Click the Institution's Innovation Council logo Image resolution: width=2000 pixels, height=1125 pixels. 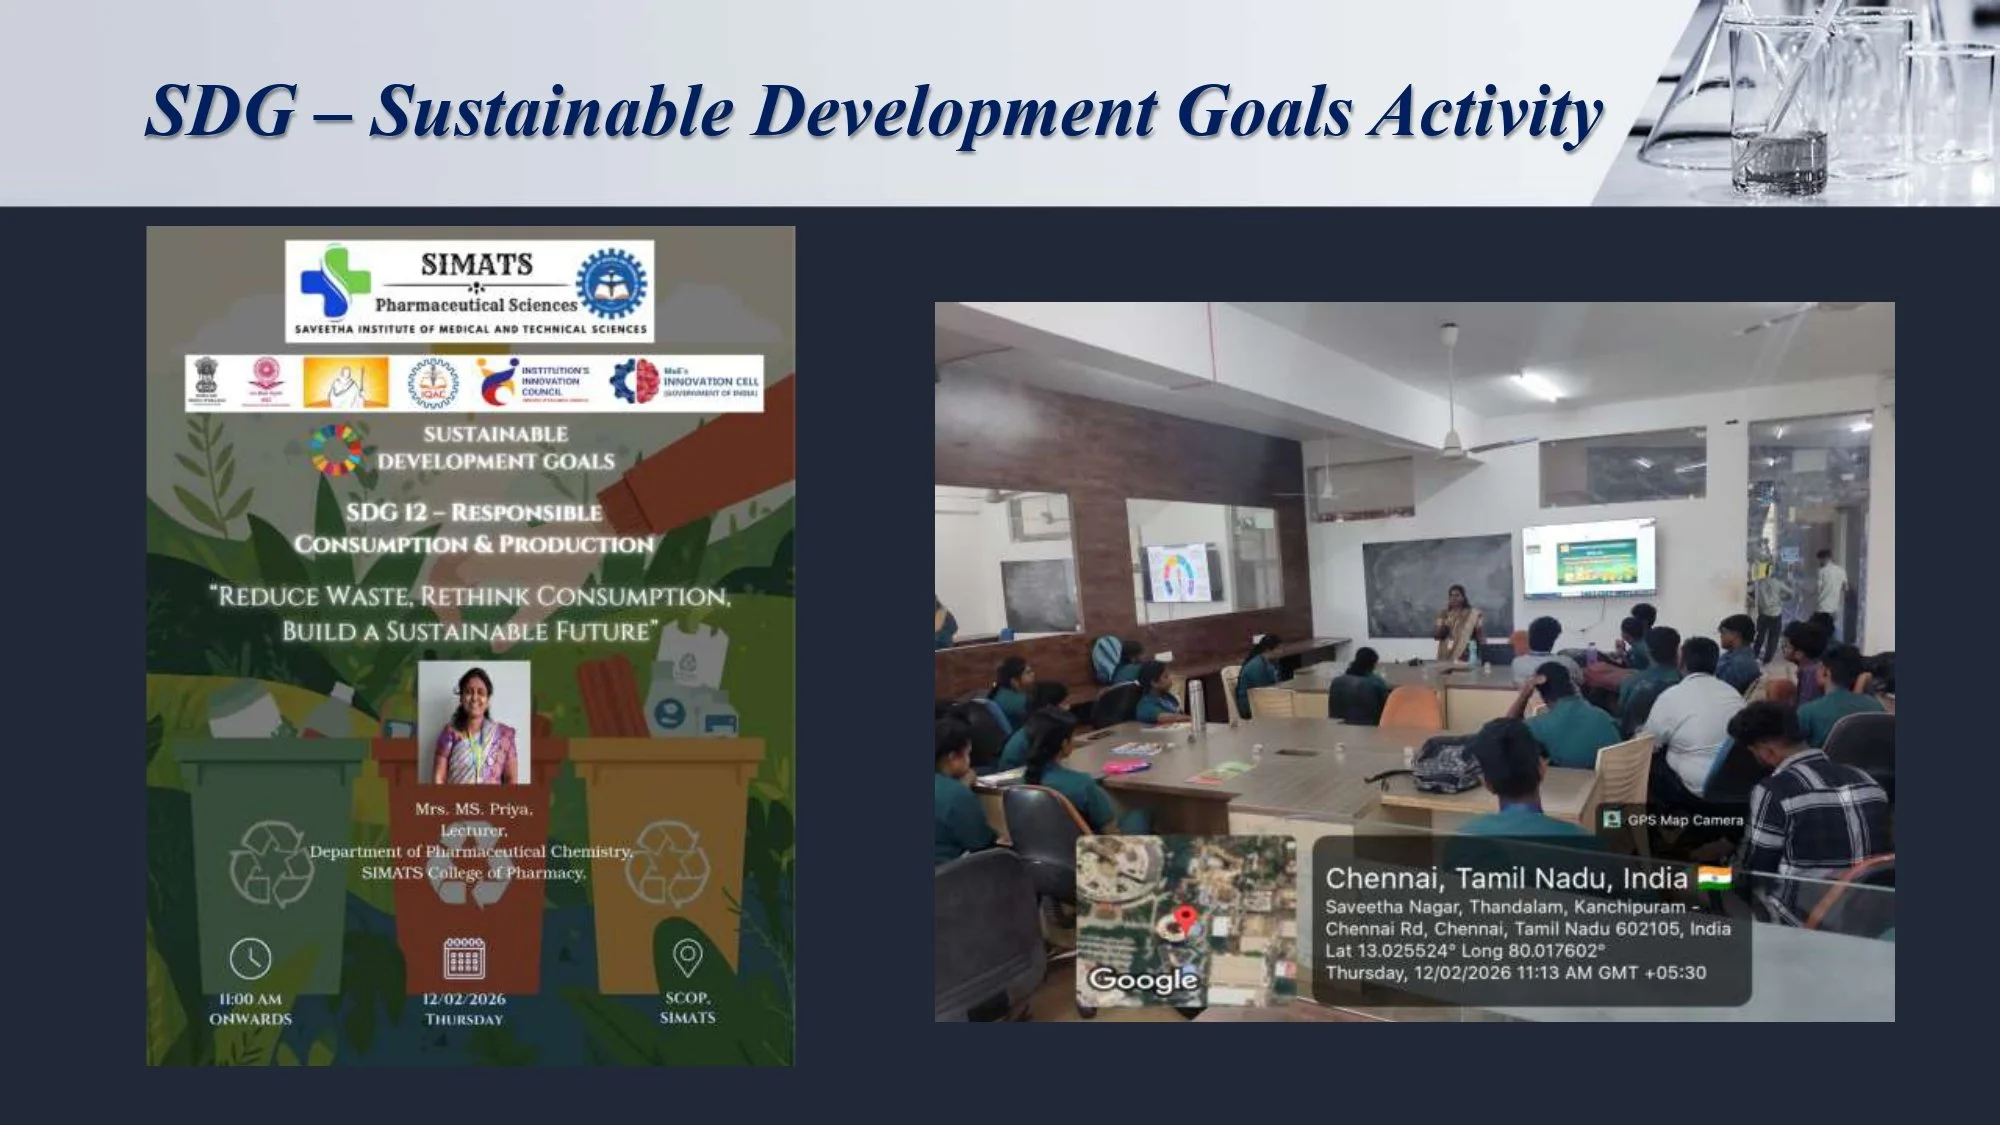click(498, 383)
